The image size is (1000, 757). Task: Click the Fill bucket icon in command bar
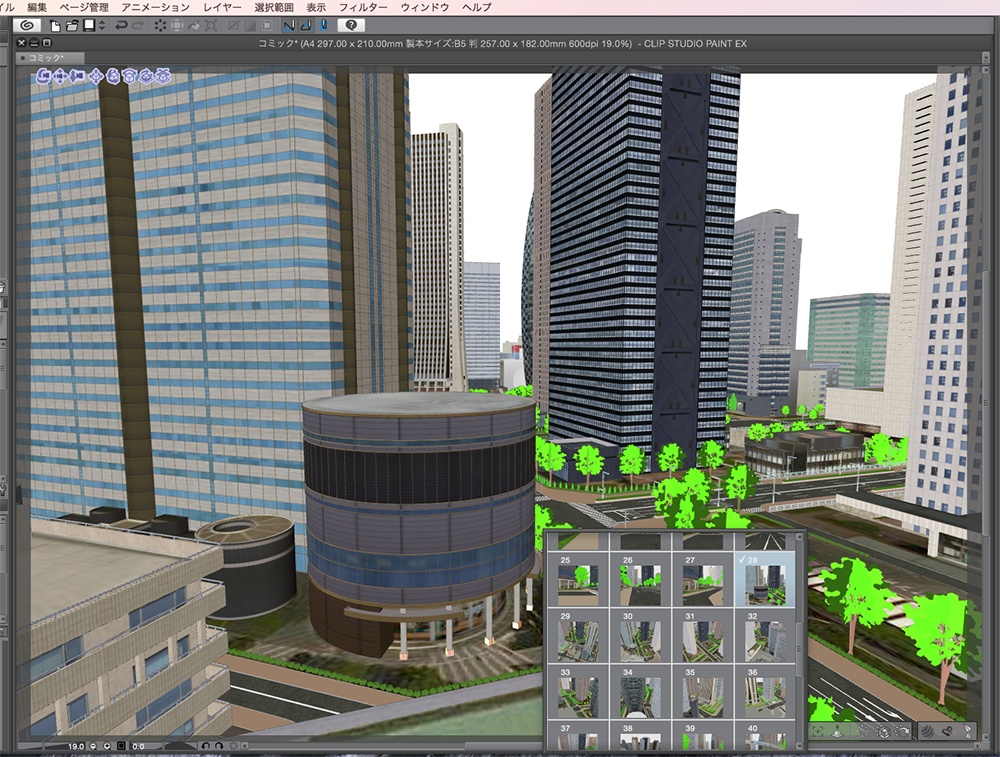[x=193, y=26]
